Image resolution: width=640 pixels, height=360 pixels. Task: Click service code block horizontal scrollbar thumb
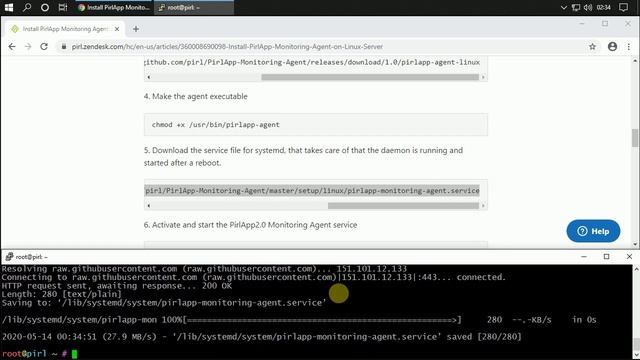tap(403, 206)
